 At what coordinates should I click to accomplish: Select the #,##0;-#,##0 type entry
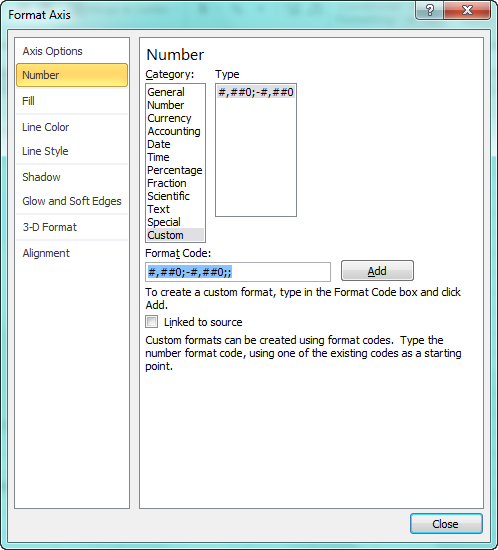click(256, 92)
